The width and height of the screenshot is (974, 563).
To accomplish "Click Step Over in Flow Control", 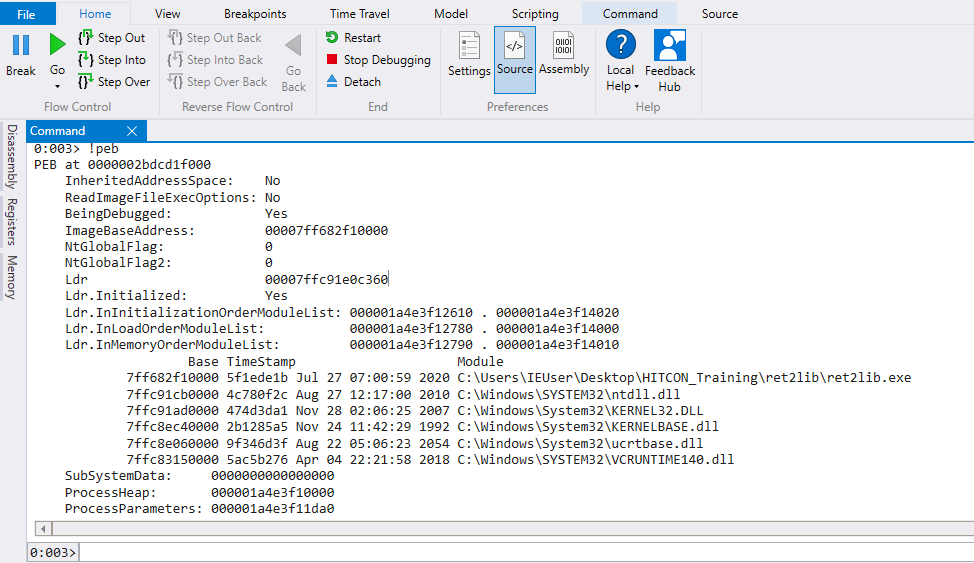I will (x=112, y=82).
